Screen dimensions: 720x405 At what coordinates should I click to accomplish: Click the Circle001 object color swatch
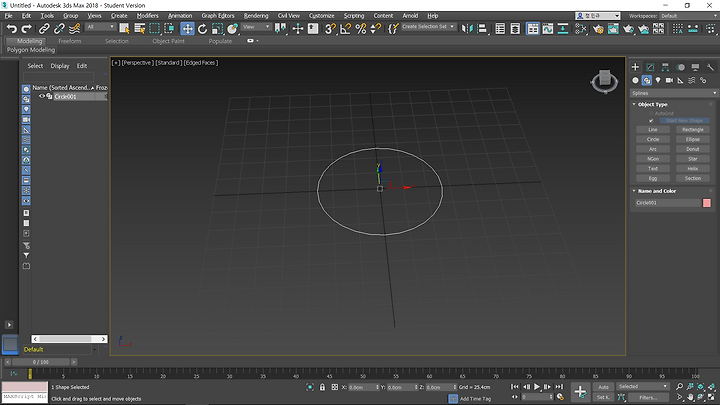pos(707,203)
